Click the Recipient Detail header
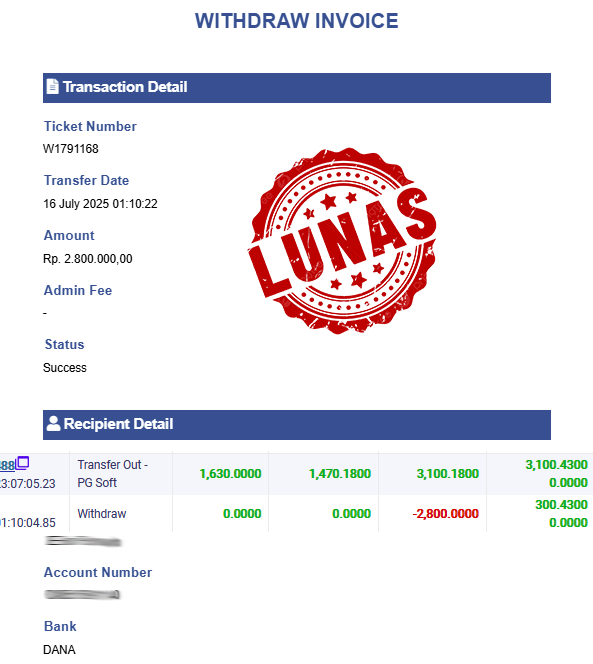 pos(297,425)
